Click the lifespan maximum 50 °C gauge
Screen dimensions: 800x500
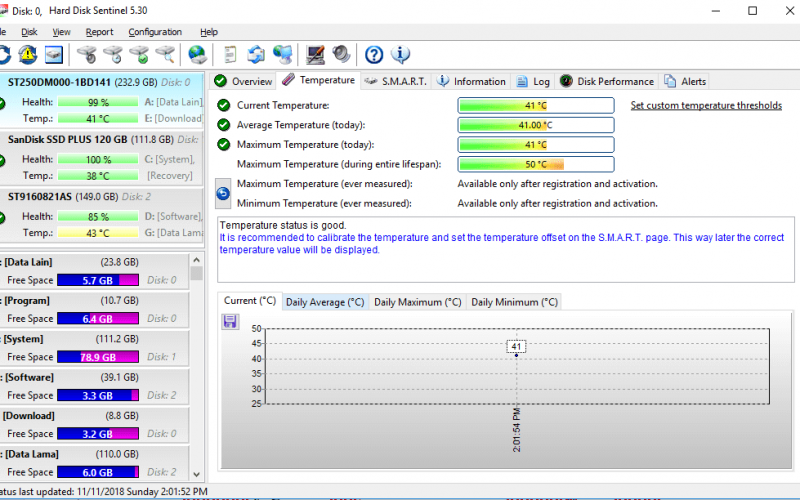(536, 164)
